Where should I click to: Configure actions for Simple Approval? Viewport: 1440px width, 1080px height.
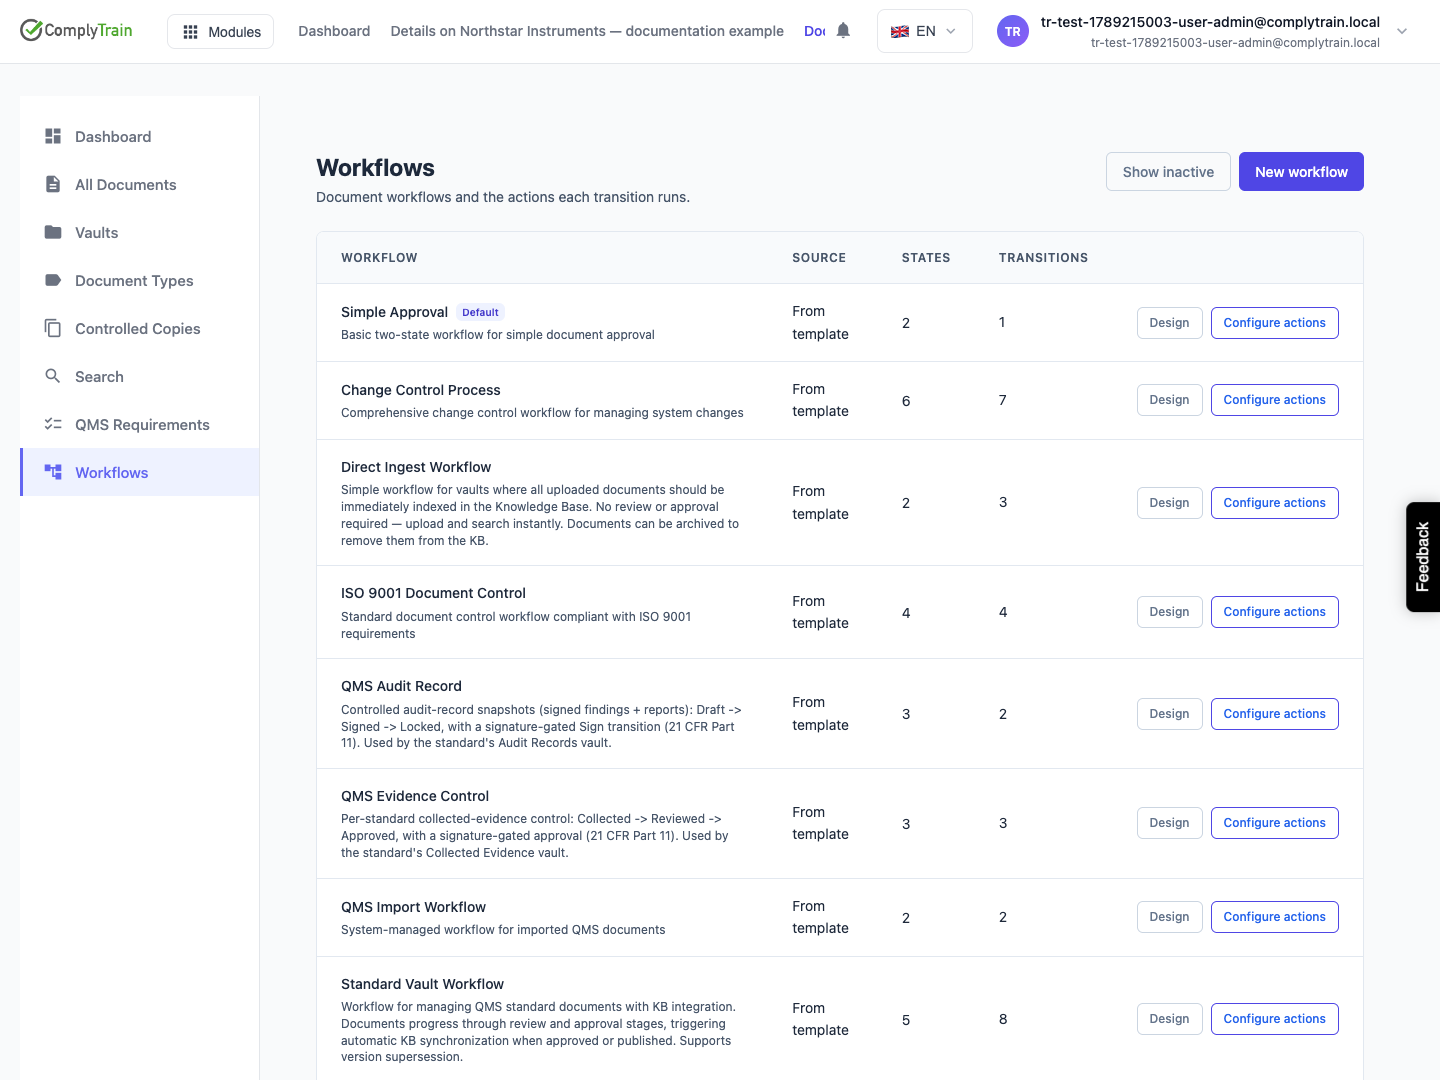1274,323
